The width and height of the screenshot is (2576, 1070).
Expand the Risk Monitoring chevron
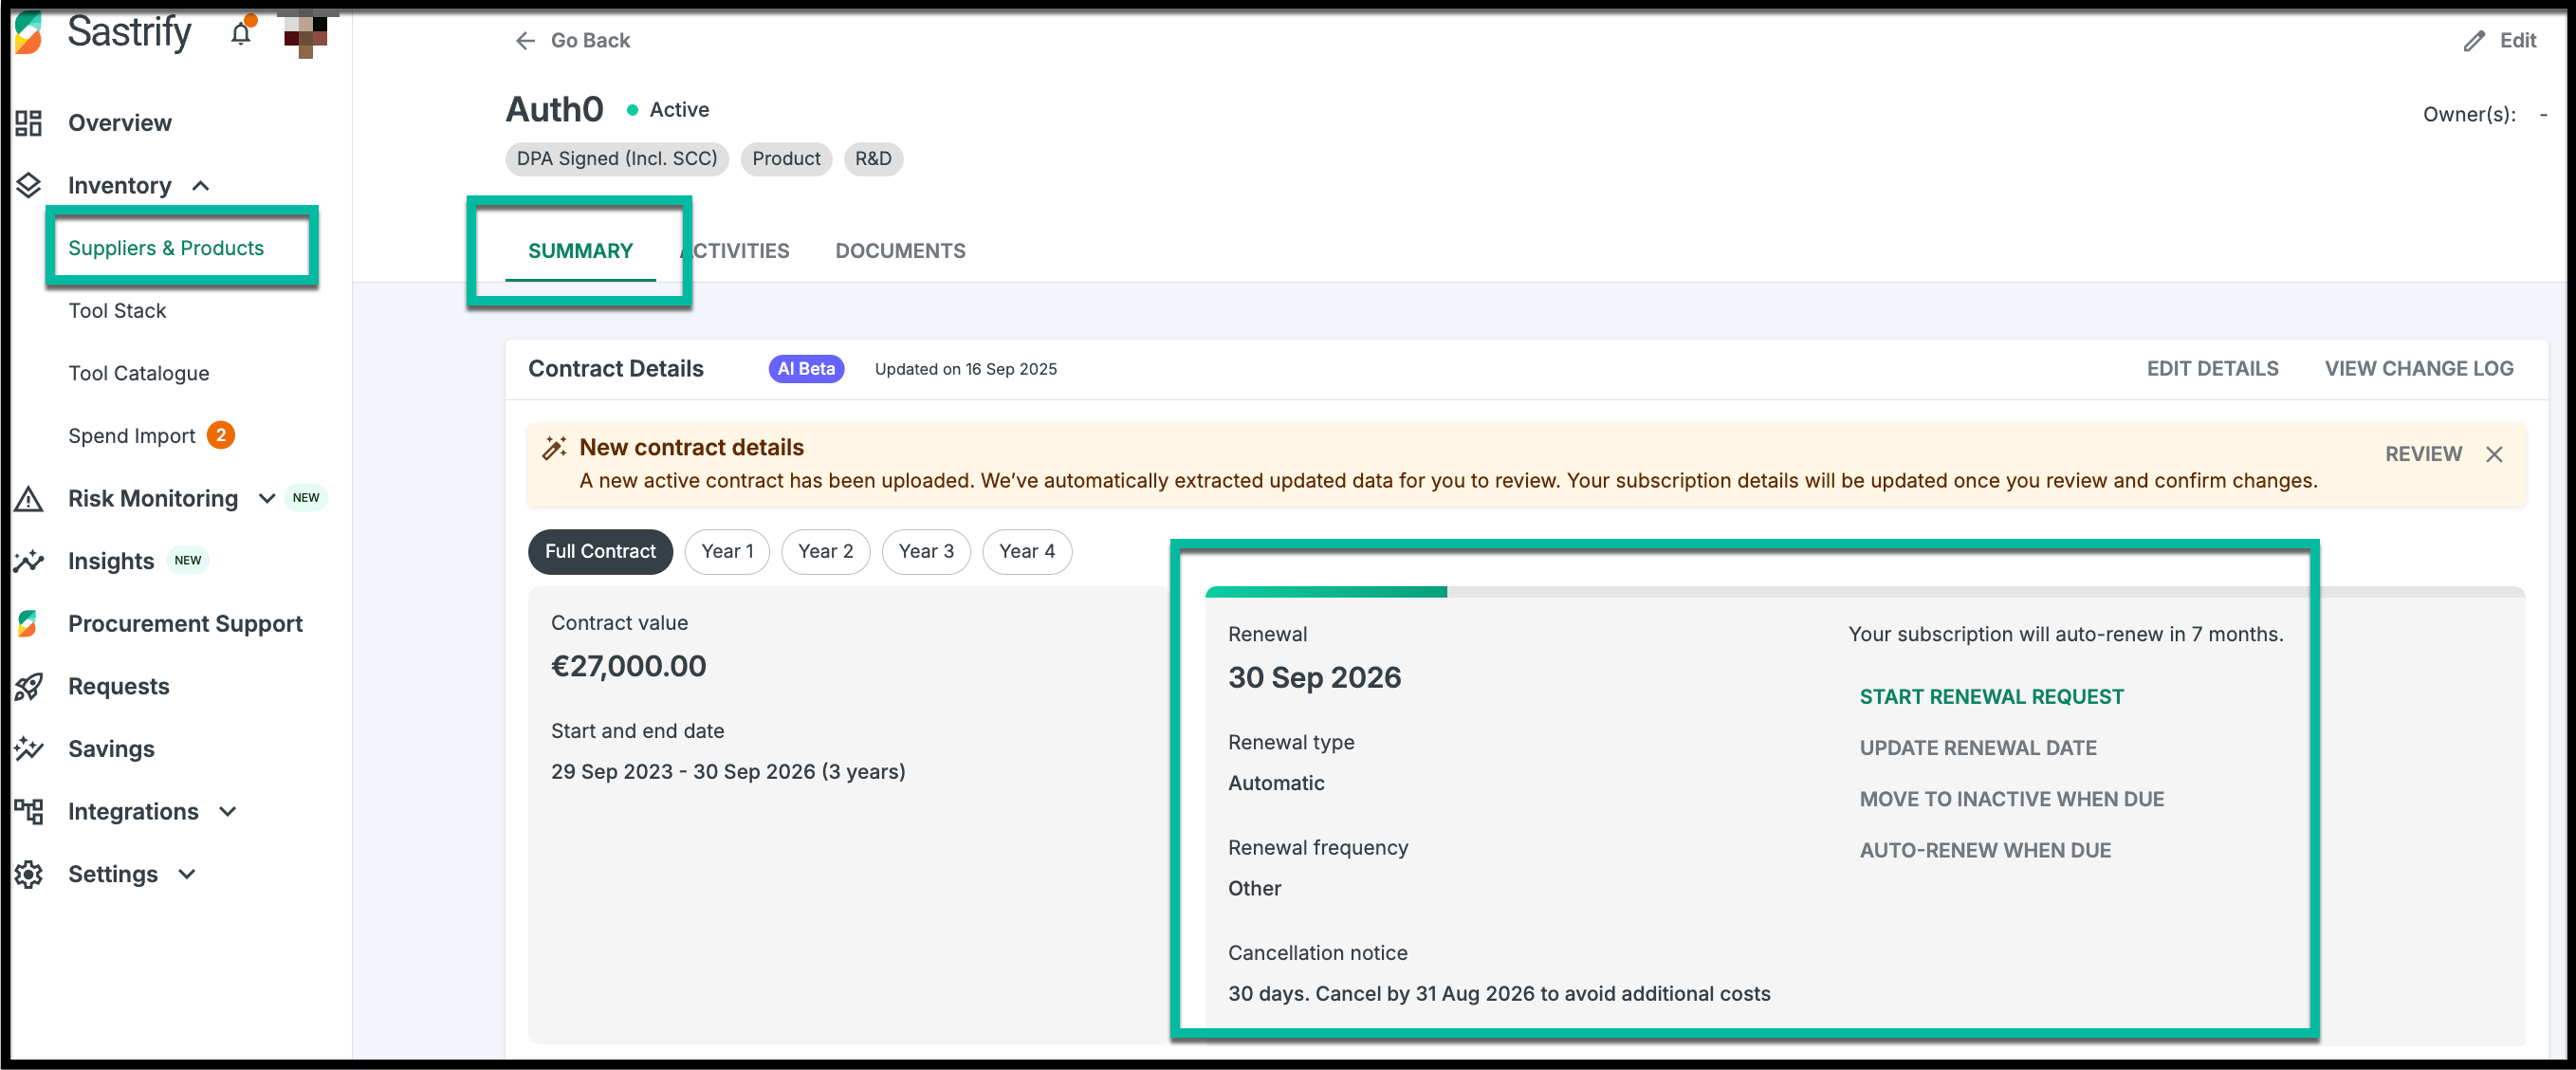pos(267,499)
